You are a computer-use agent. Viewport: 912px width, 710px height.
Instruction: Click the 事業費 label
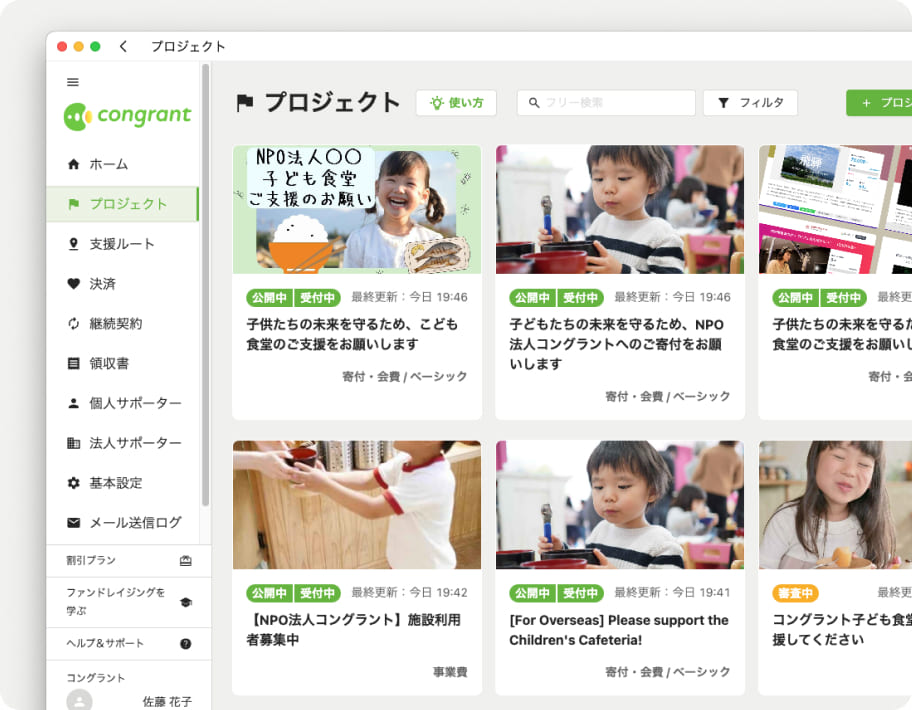[x=450, y=672]
